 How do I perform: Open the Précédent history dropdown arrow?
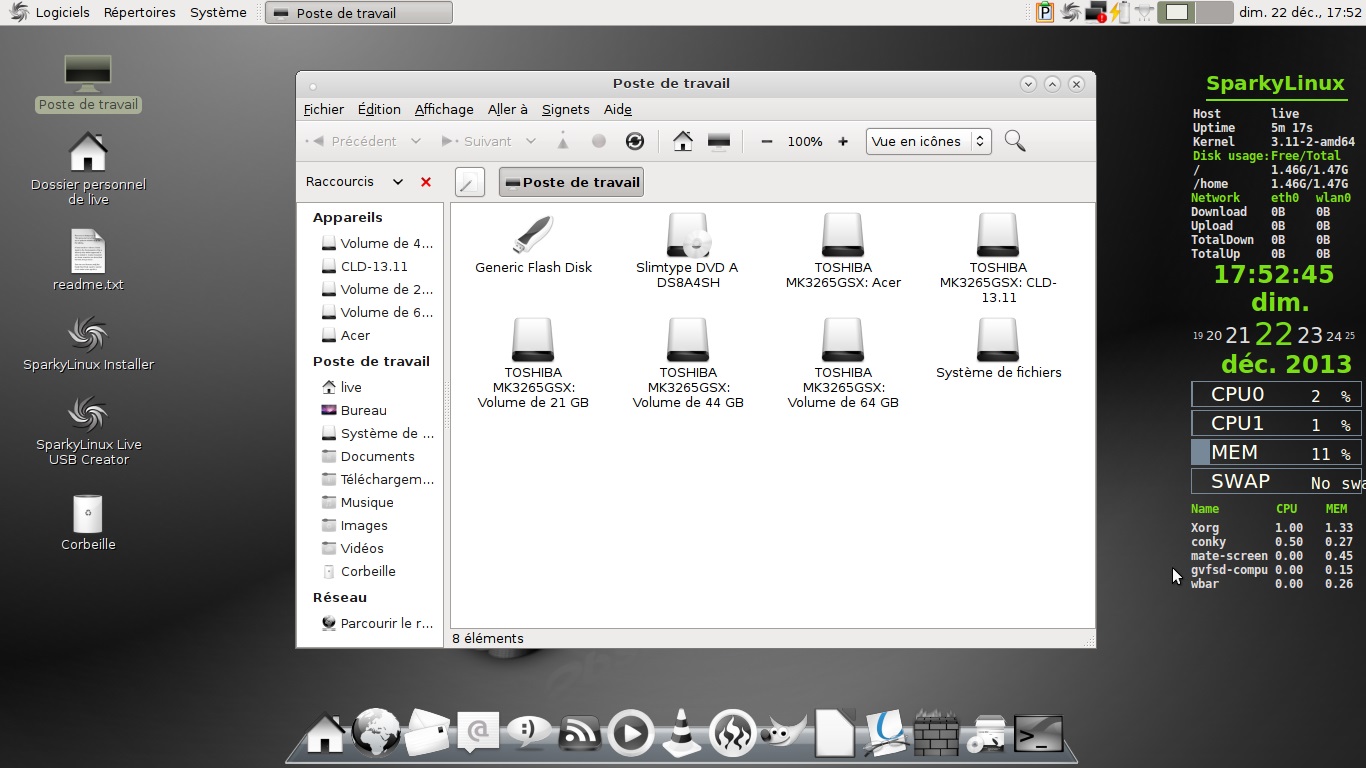coord(416,142)
